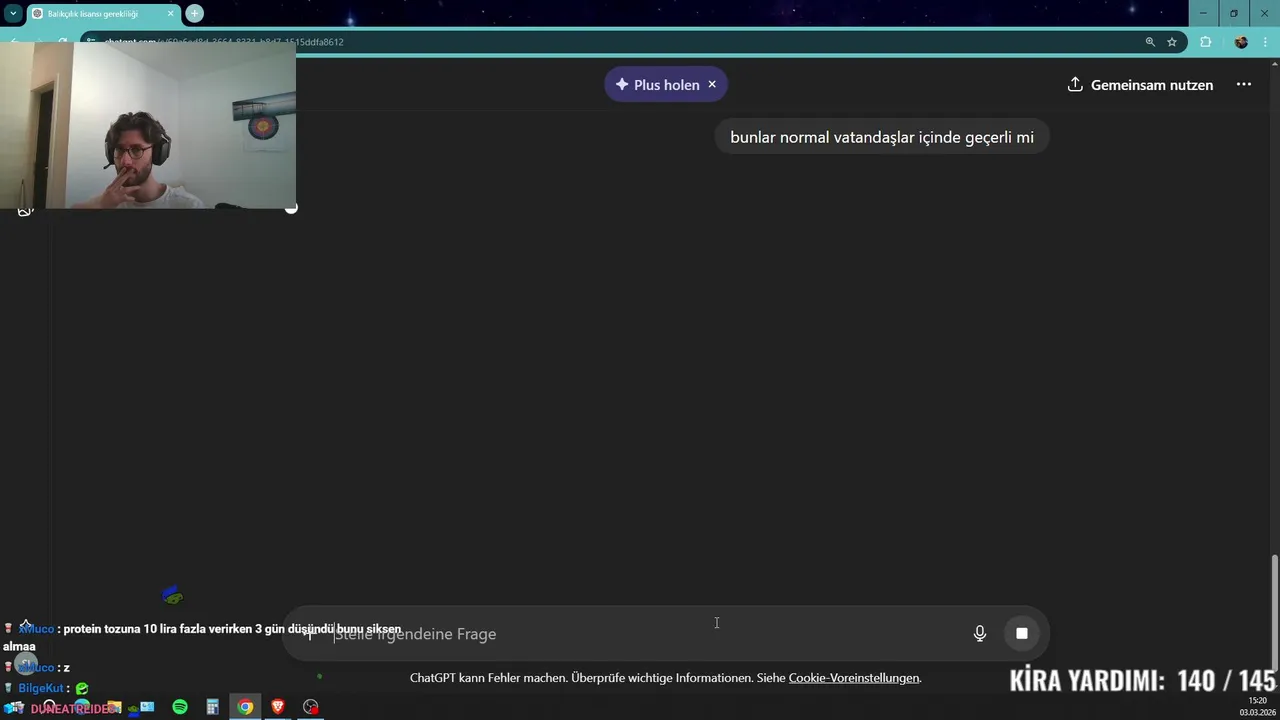This screenshot has width=1280, height=720.
Task: Click the scrollbar up arrow
Action: click(1274, 63)
